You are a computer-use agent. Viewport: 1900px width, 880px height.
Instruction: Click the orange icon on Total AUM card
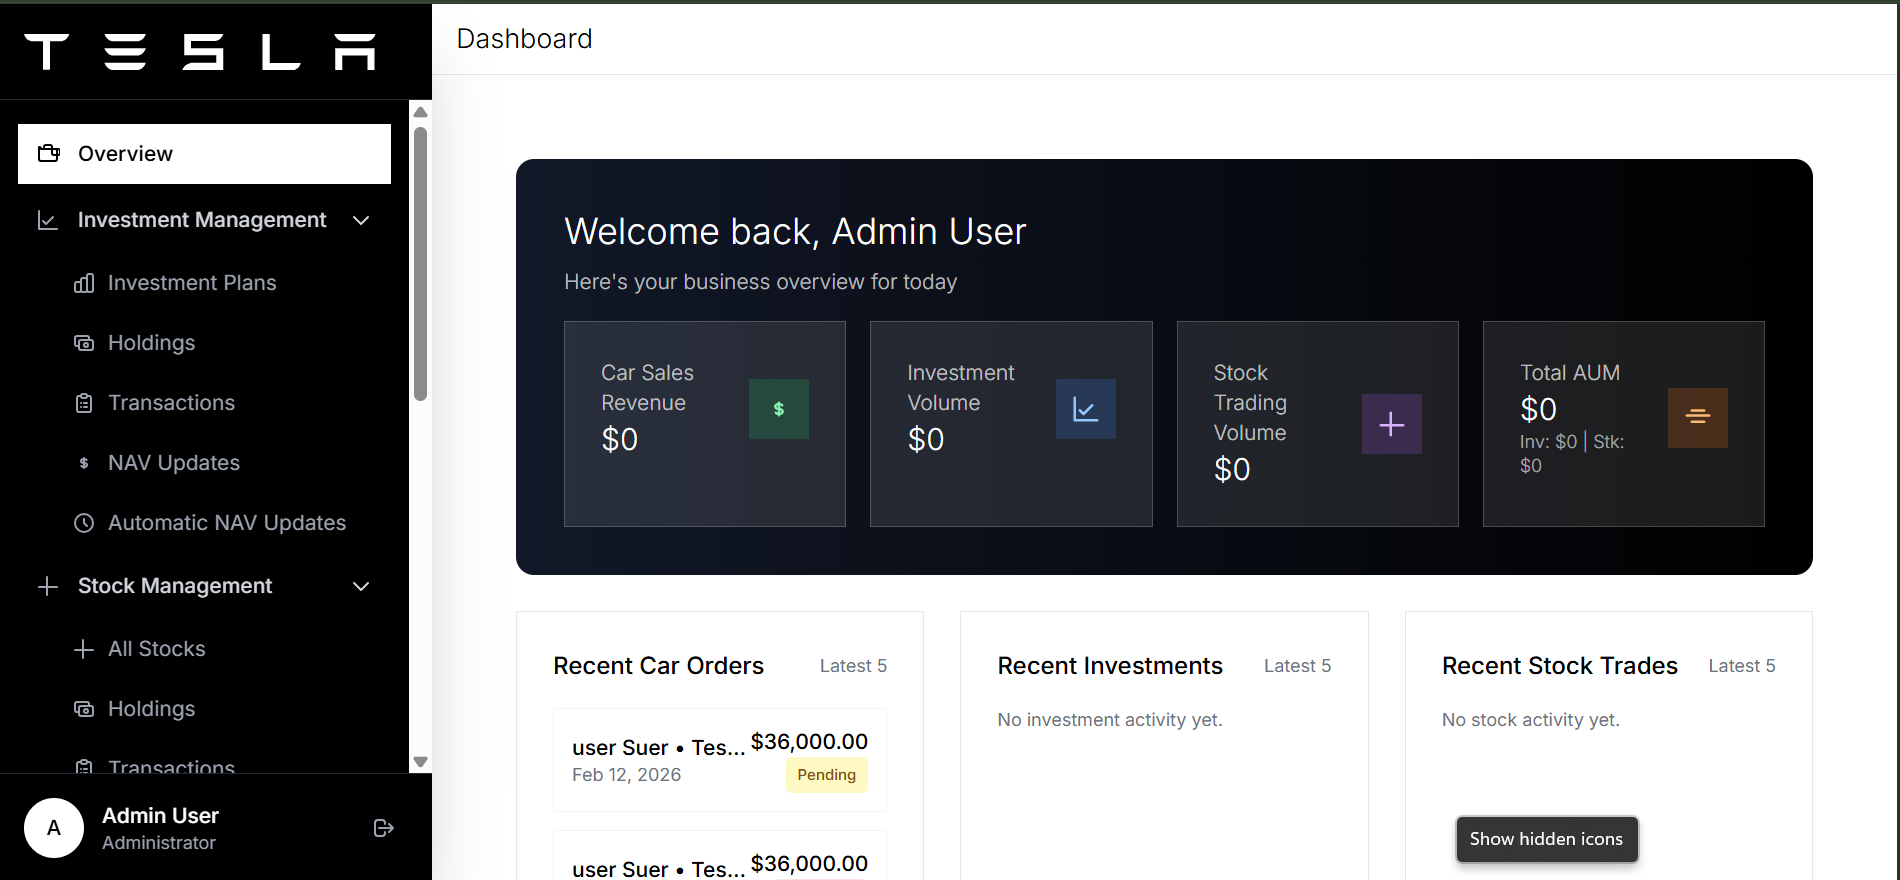pyautogui.click(x=1698, y=418)
